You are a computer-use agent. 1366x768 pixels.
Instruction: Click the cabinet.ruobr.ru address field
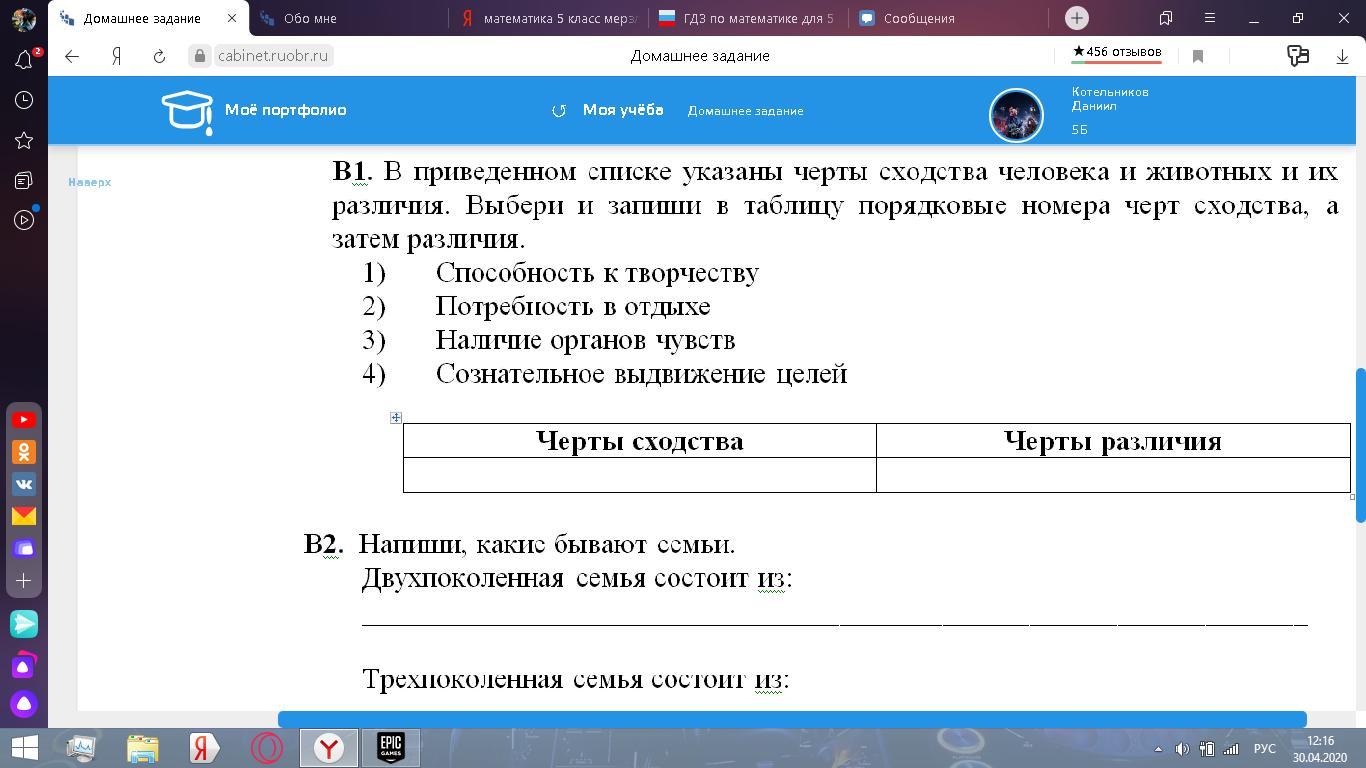[273, 56]
